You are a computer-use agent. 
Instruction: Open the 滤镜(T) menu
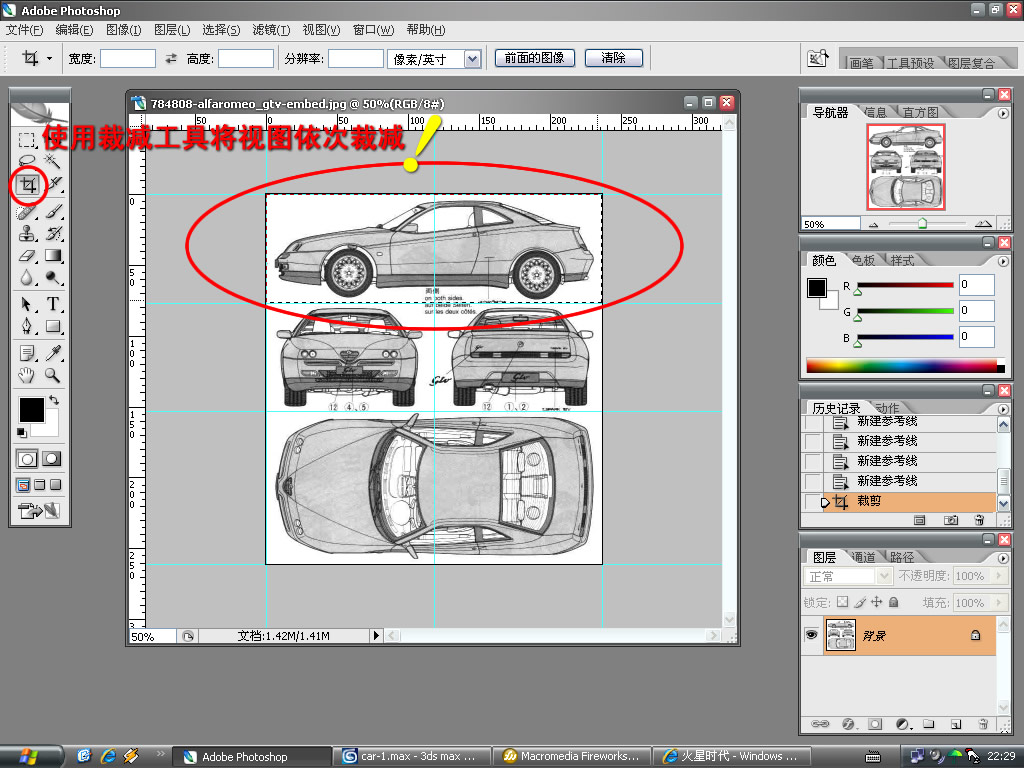coord(271,30)
